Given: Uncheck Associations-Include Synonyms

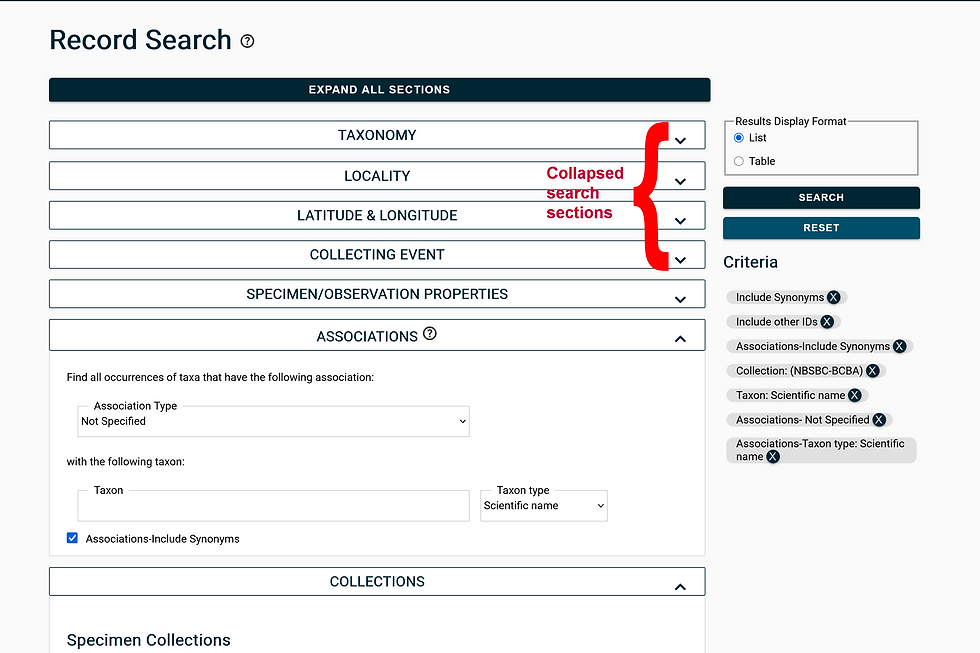Looking at the screenshot, I should tap(72, 537).
